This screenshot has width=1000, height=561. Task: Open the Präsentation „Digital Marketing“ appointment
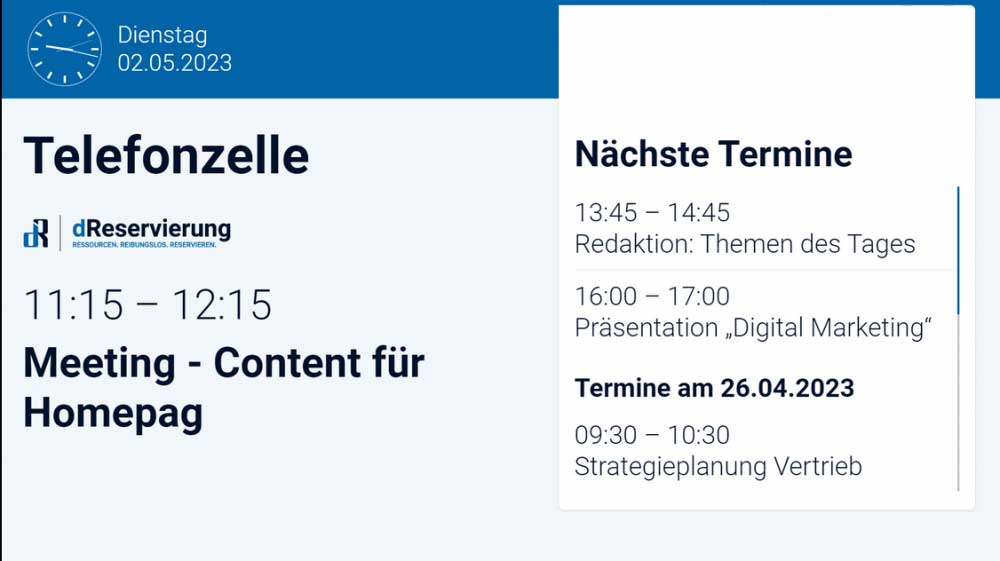(x=754, y=328)
